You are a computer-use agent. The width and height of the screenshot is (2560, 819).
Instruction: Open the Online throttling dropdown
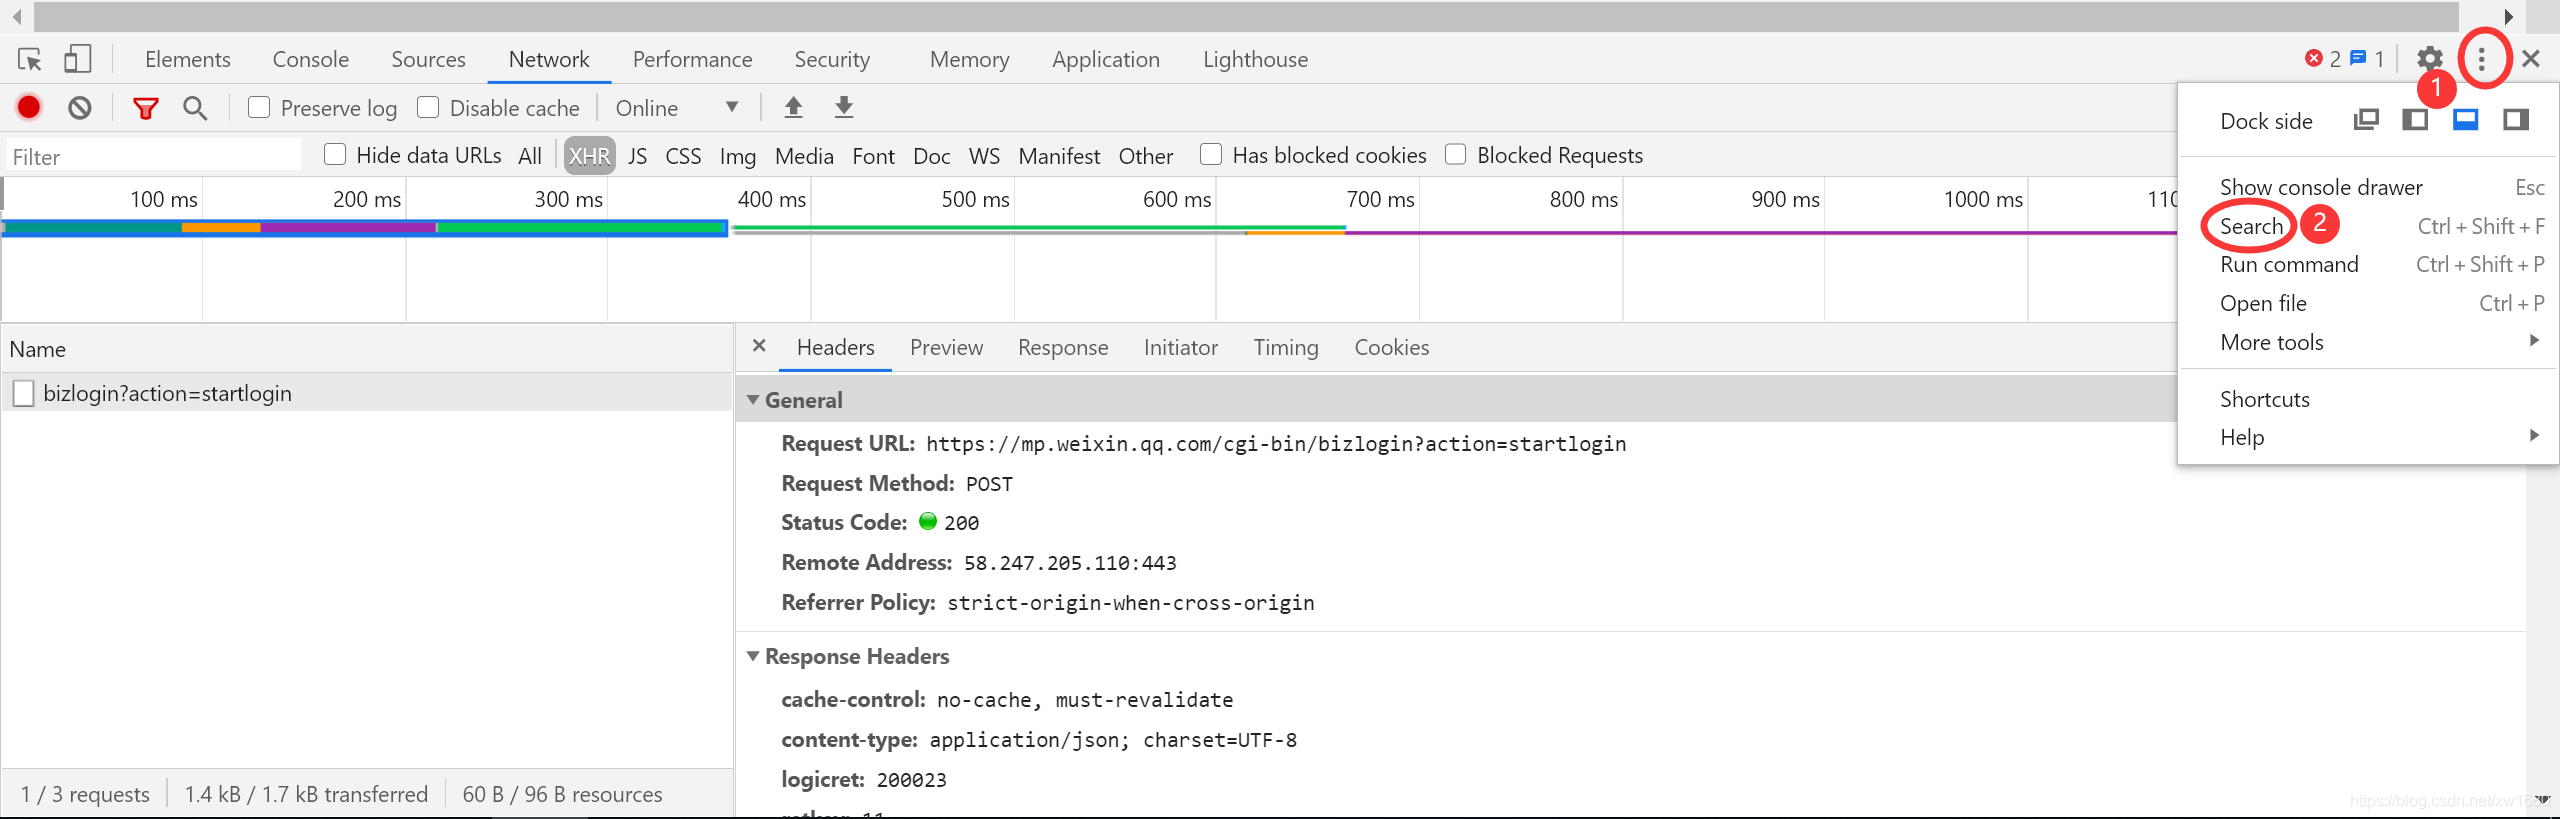coord(677,108)
